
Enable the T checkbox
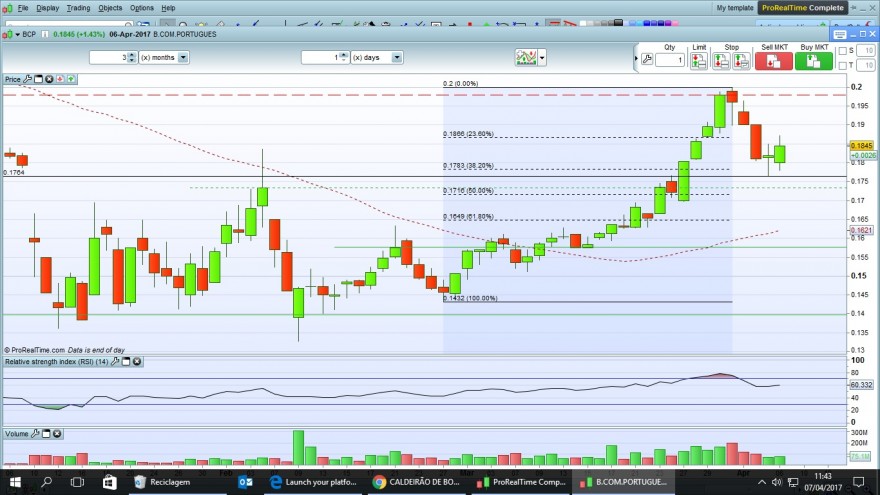click(842, 65)
